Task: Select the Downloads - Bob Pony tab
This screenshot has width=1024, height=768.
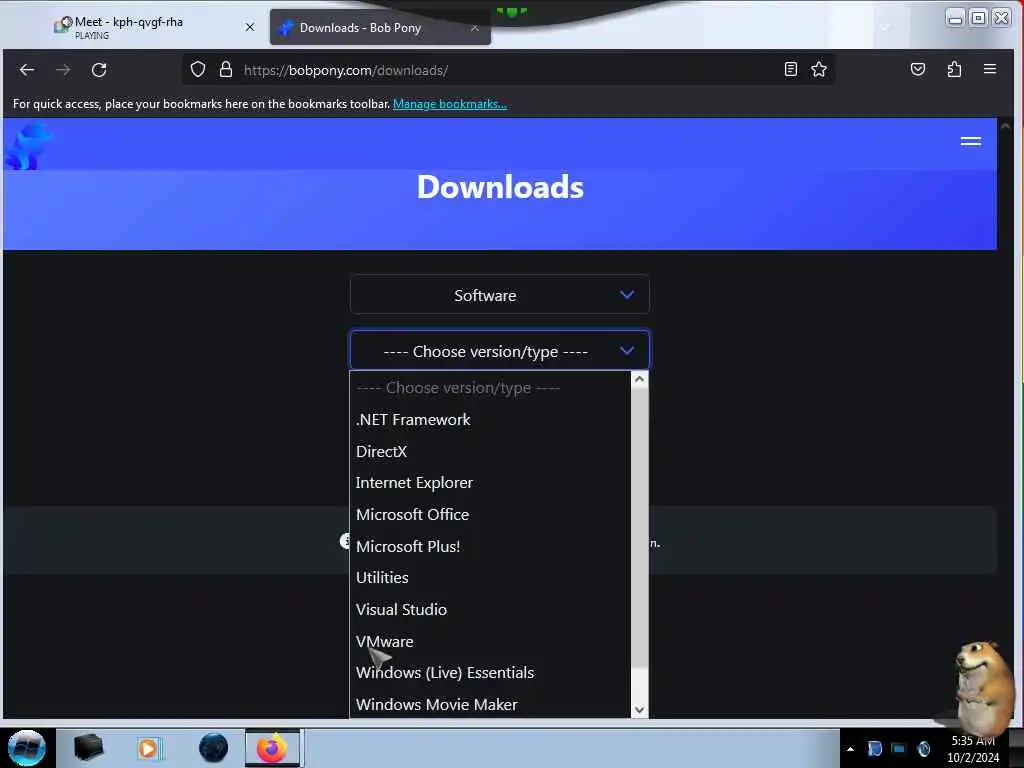Action: pyautogui.click(x=380, y=27)
